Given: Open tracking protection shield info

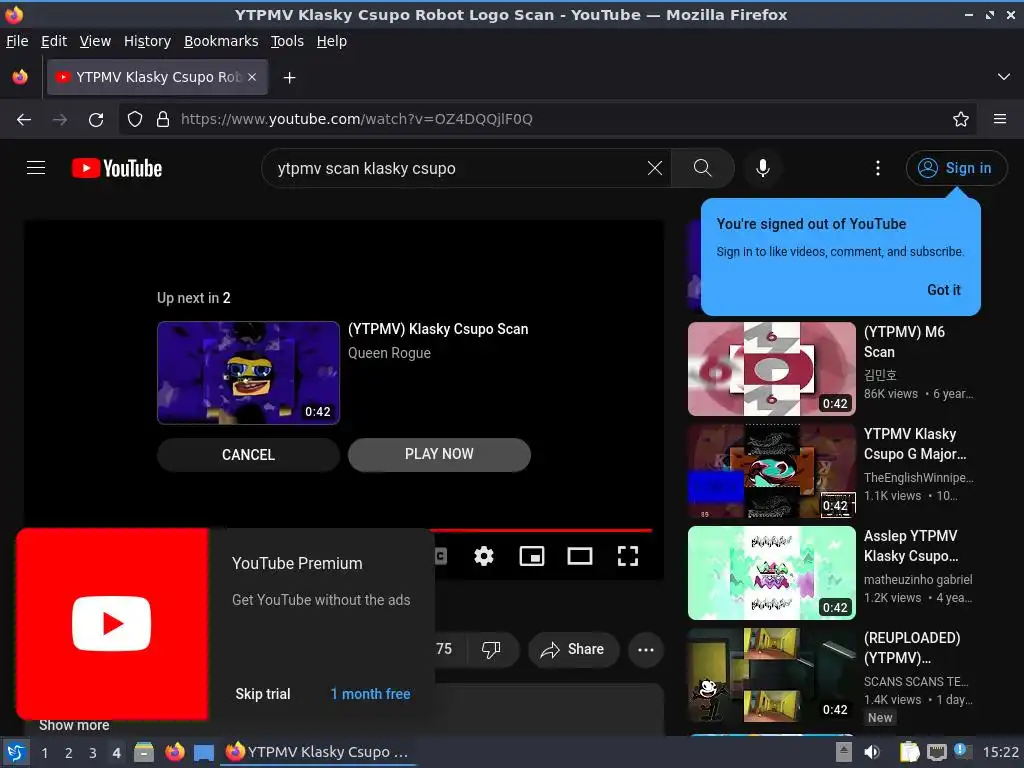Looking at the screenshot, I should coord(135,119).
